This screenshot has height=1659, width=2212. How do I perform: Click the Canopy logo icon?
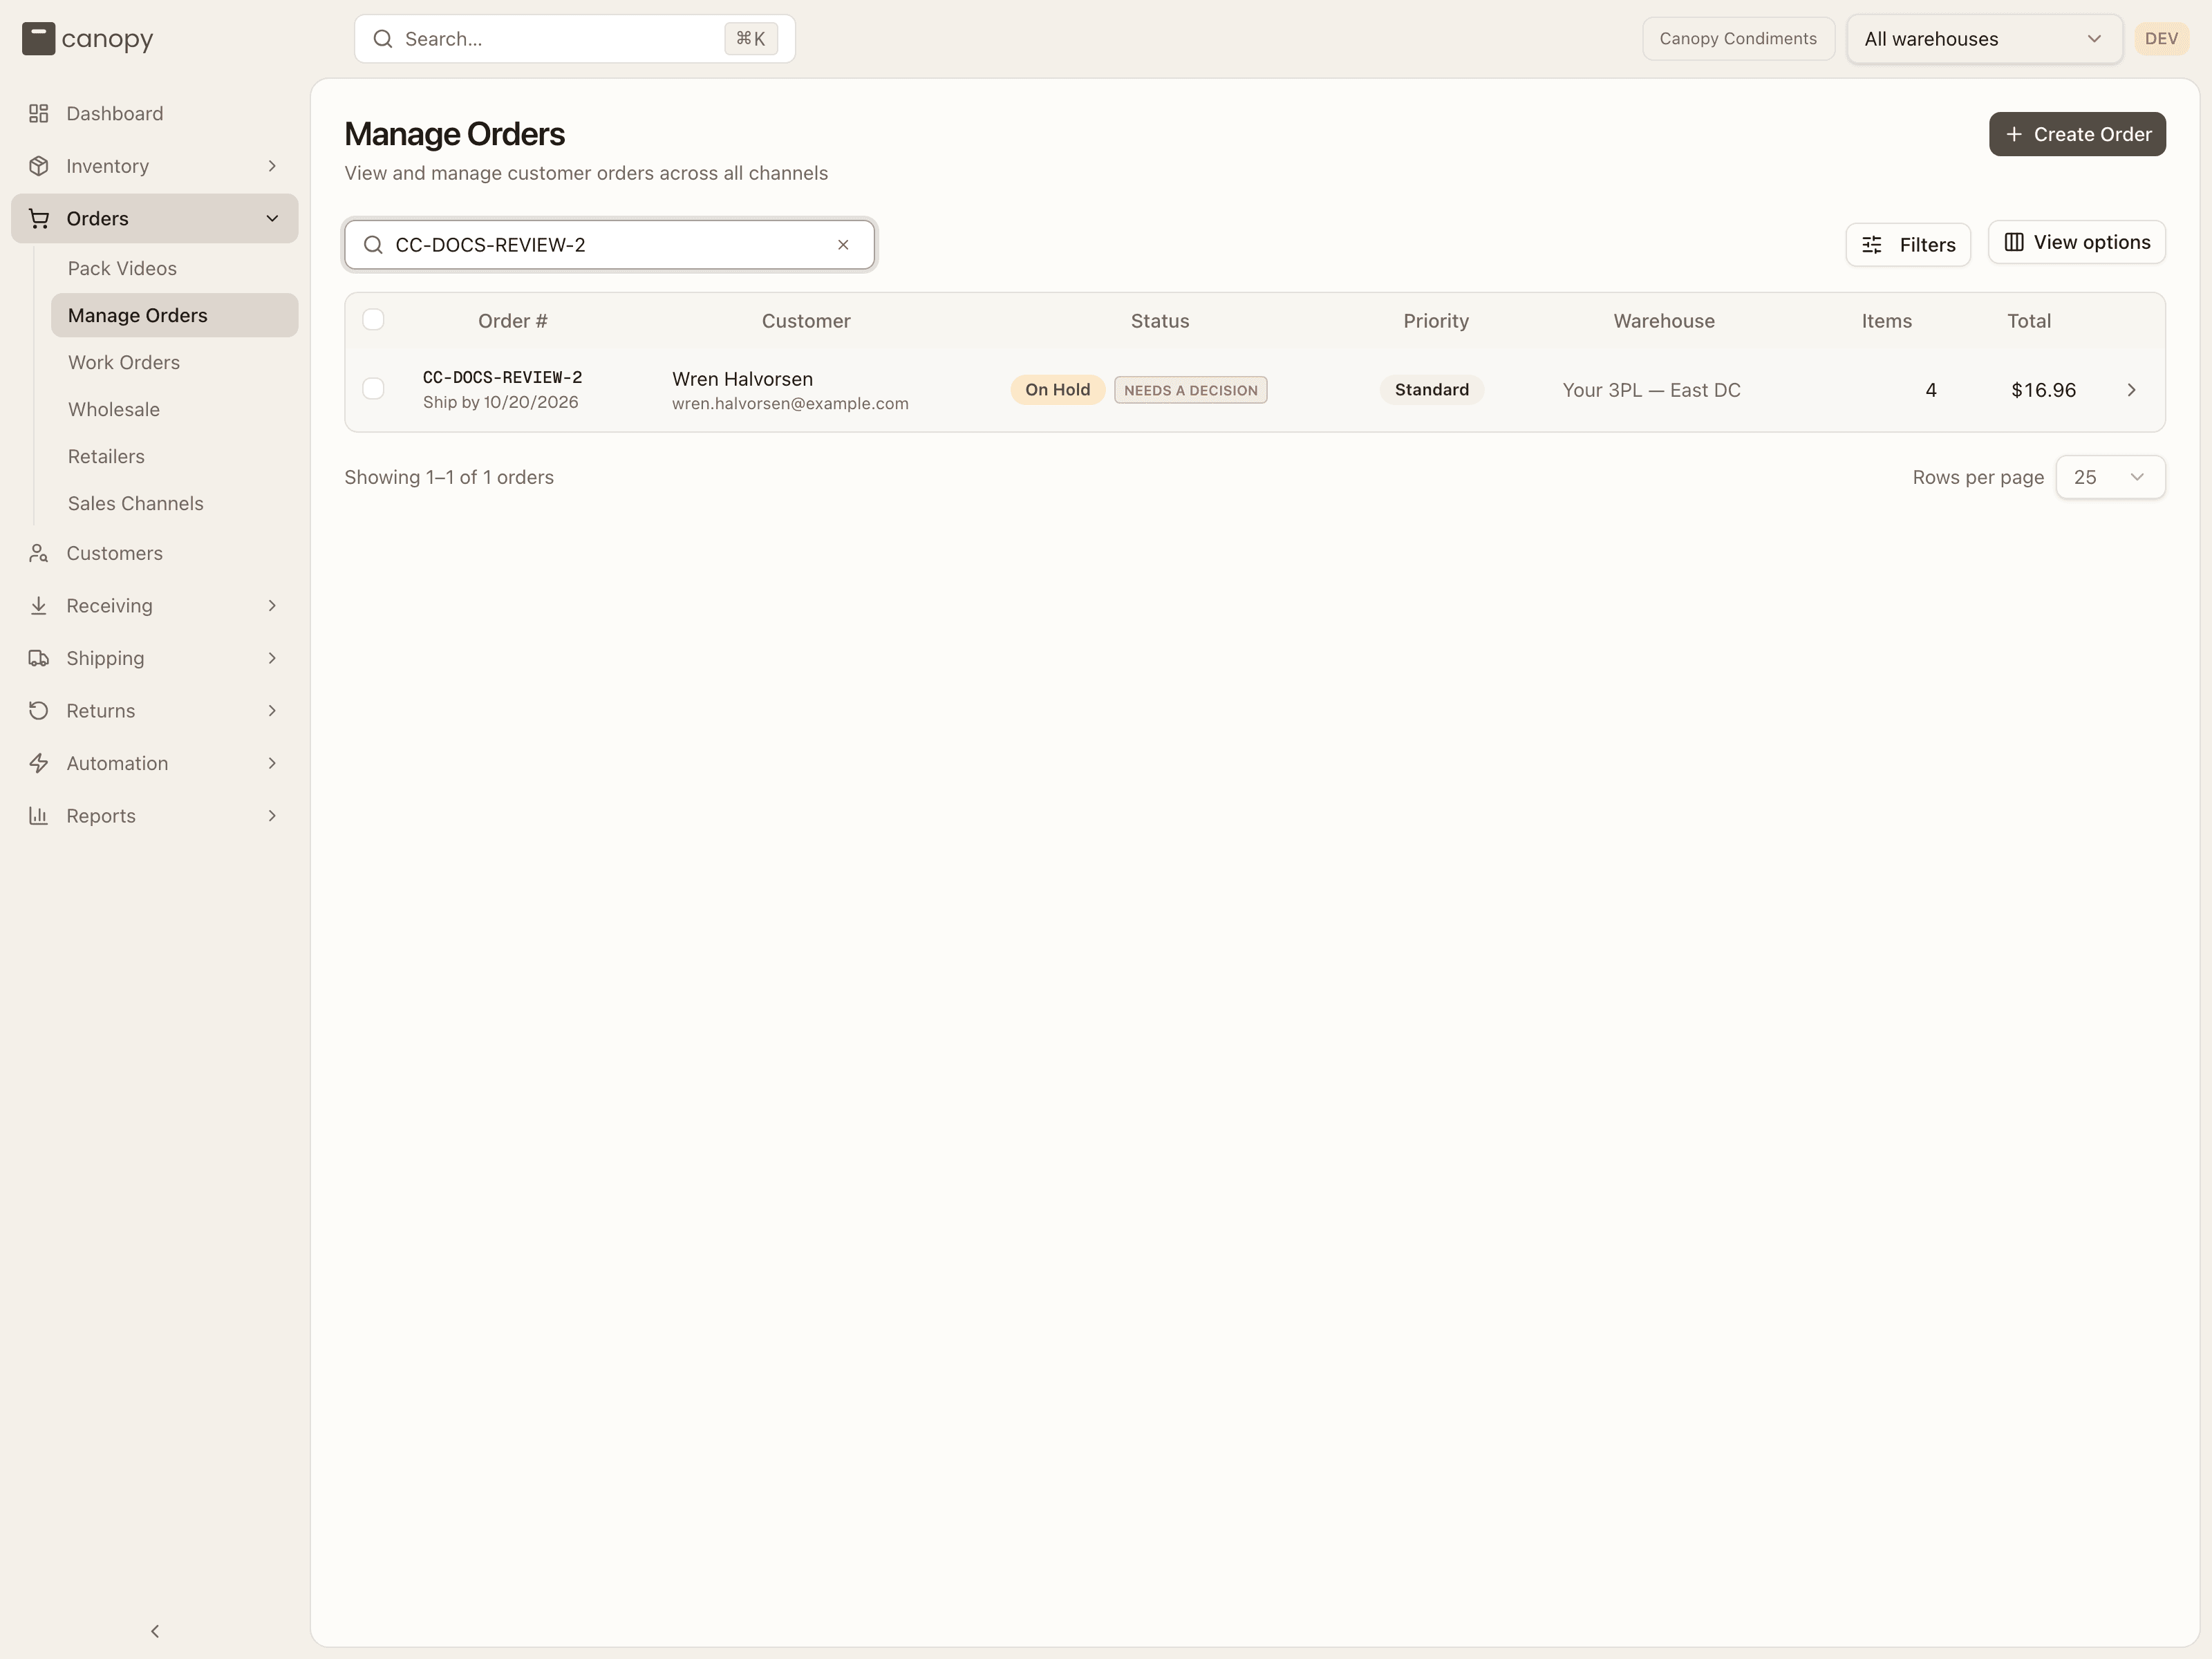point(38,39)
